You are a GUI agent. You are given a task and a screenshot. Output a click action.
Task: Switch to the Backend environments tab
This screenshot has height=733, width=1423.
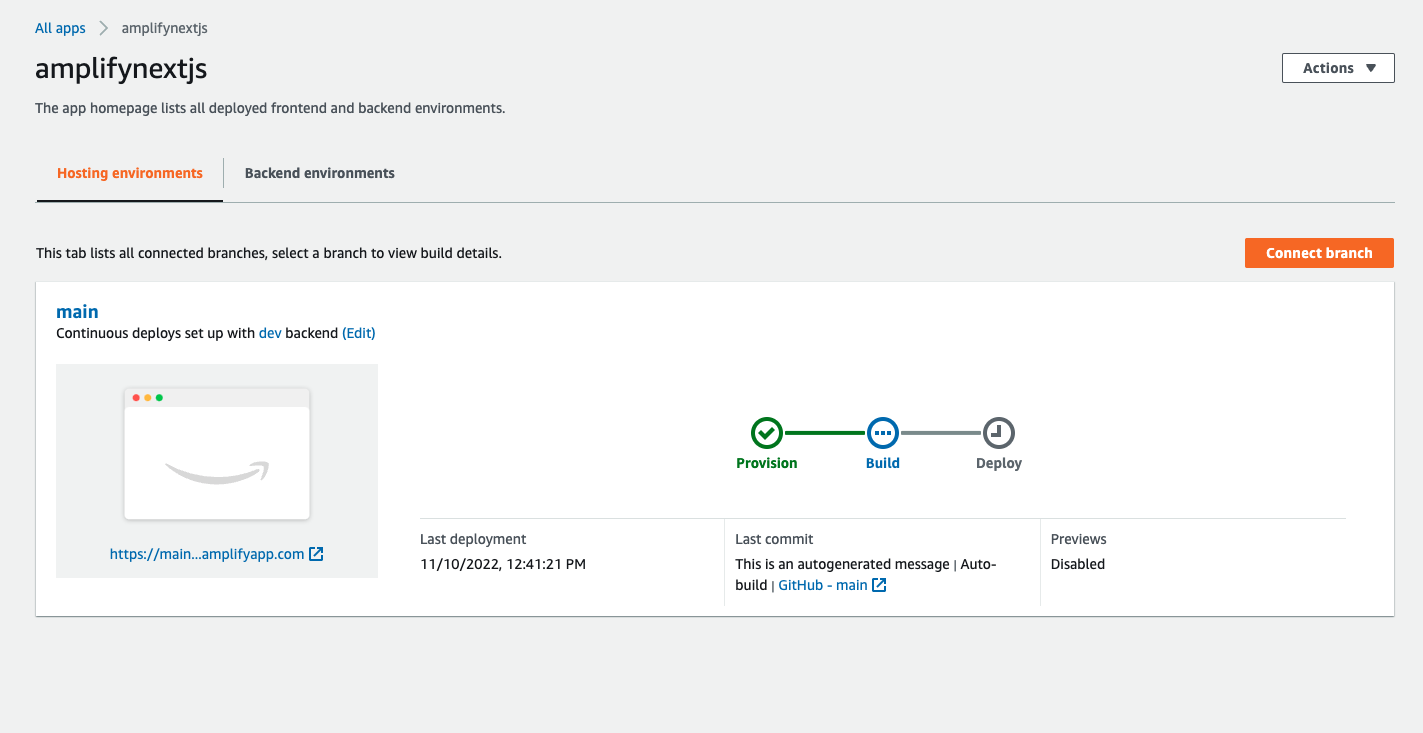click(320, 173)
